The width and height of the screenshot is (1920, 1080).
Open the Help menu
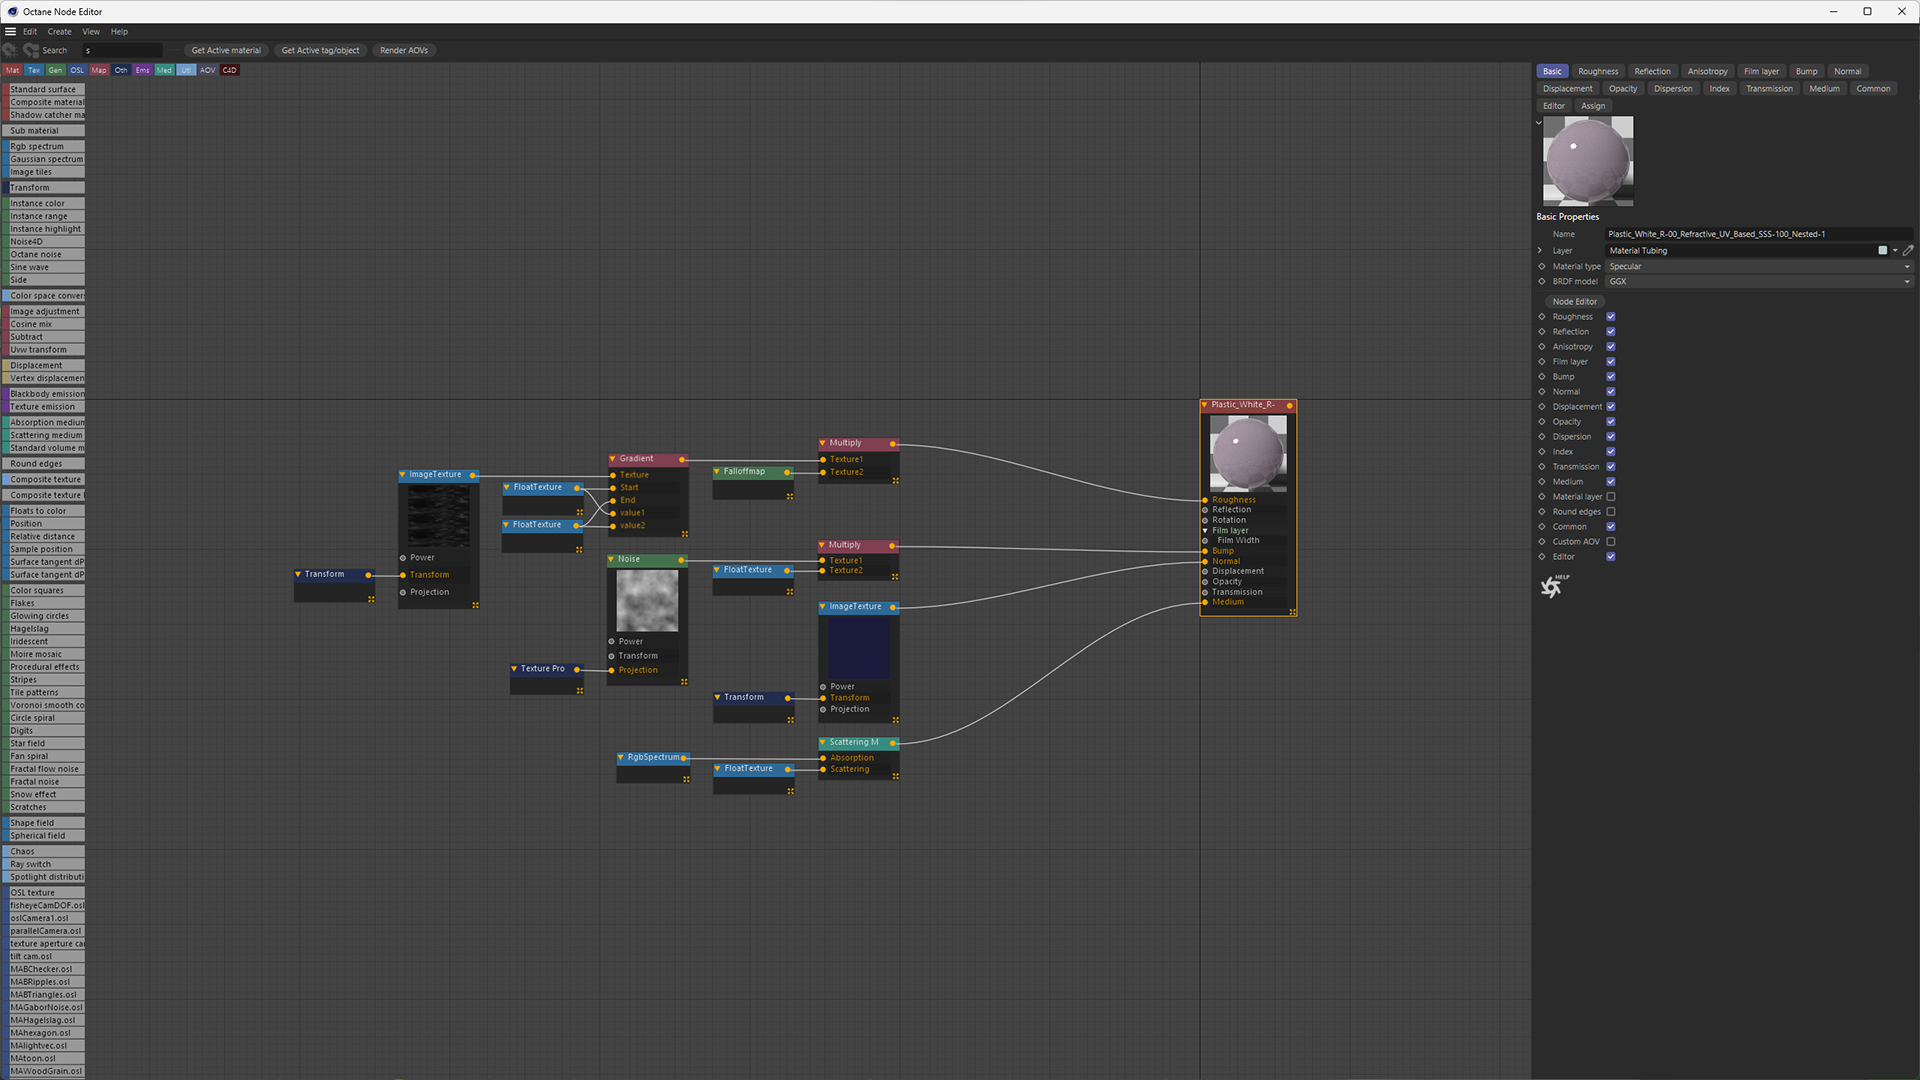(119, 31)
